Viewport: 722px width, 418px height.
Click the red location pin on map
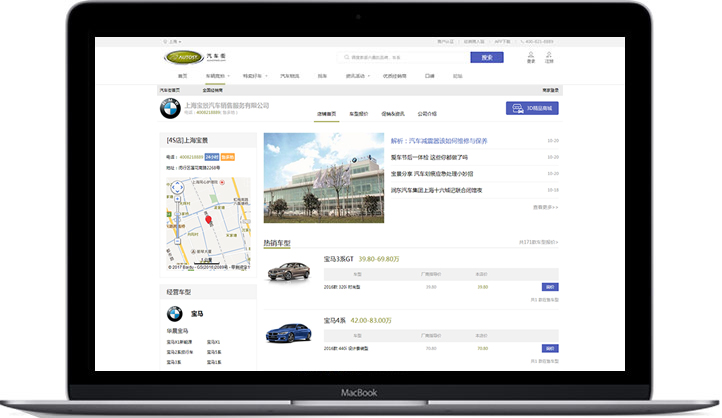tap(208, 220)
